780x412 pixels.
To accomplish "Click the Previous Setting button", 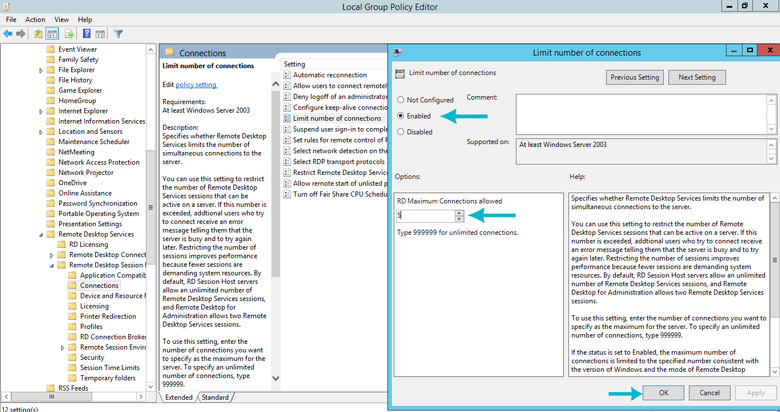I will (x=634, y=77).
